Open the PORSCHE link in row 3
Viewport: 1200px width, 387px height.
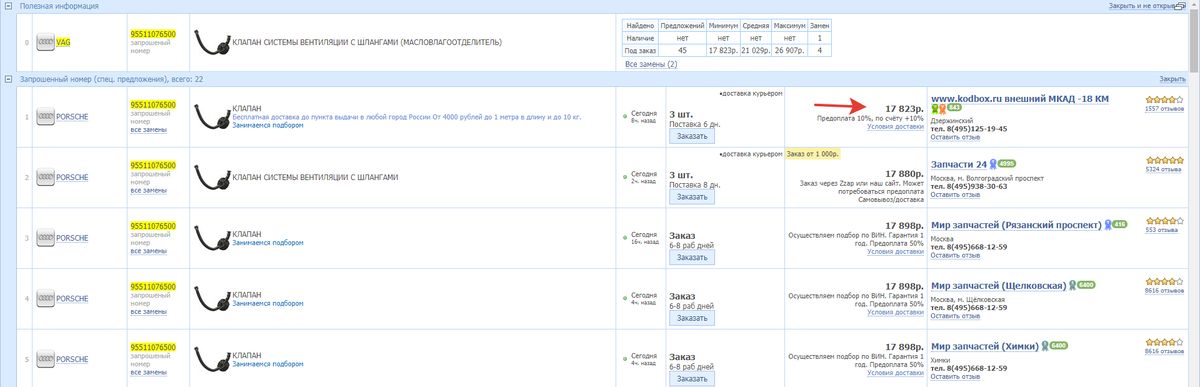(72, 238)
